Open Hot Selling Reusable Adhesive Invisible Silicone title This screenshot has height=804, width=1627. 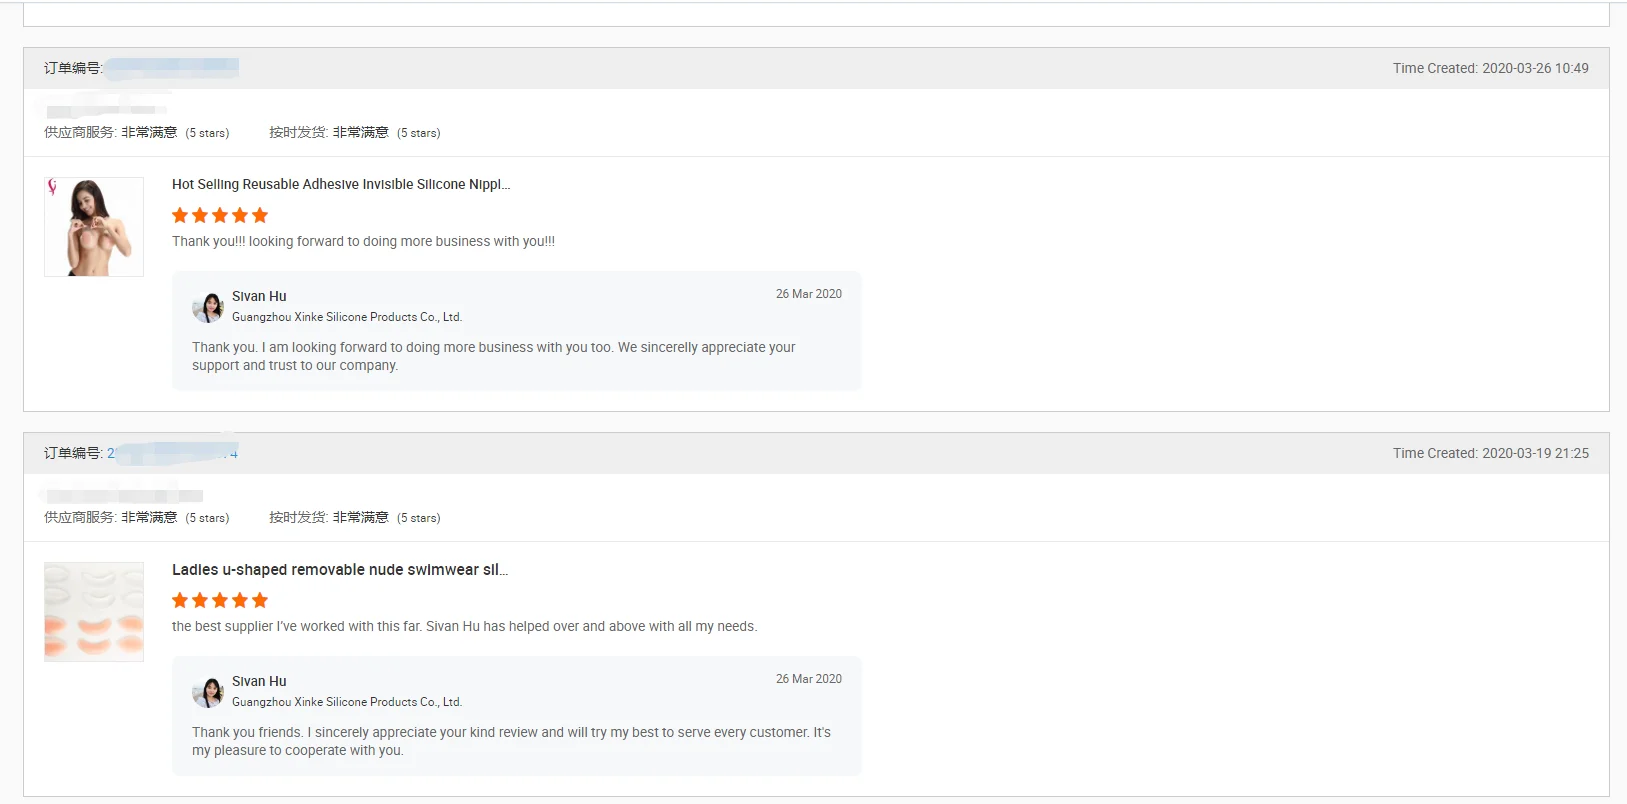point(341,184)
